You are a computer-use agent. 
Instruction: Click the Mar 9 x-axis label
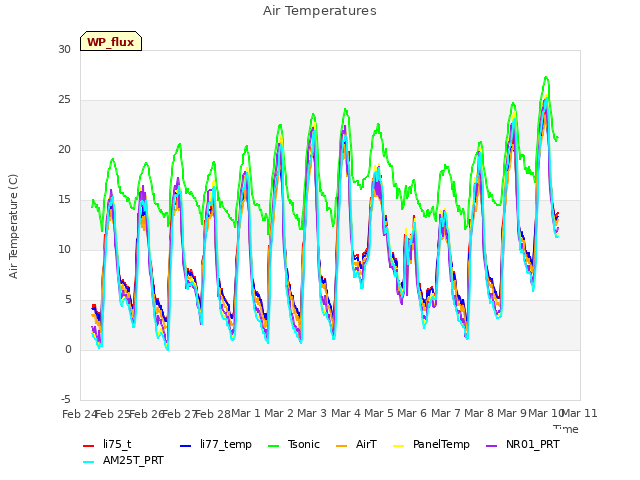(512, 413)
